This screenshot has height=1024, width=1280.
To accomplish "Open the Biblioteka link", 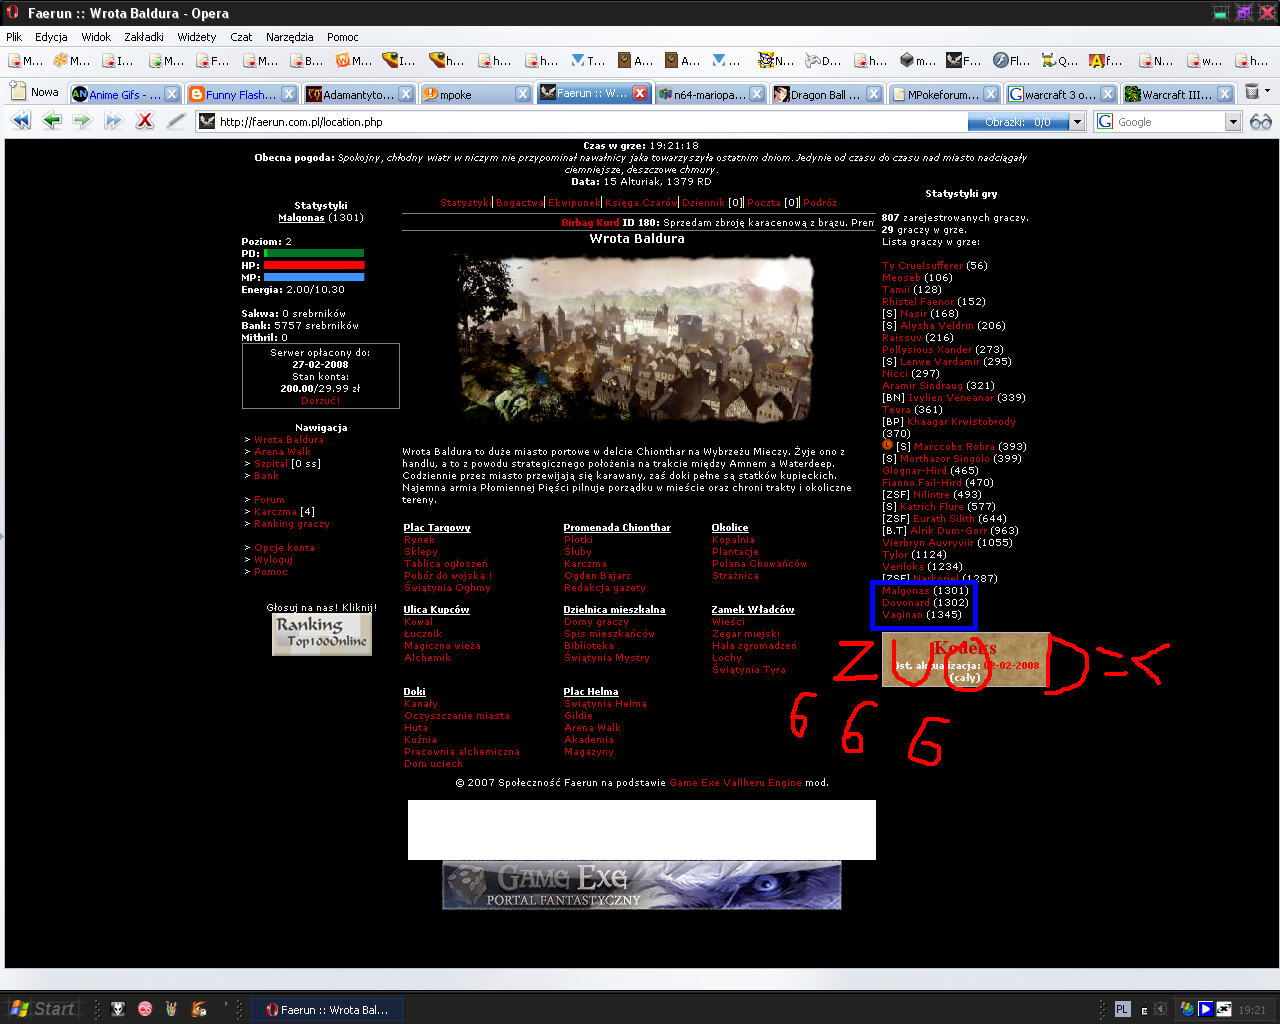I will (x=589, y=646).
